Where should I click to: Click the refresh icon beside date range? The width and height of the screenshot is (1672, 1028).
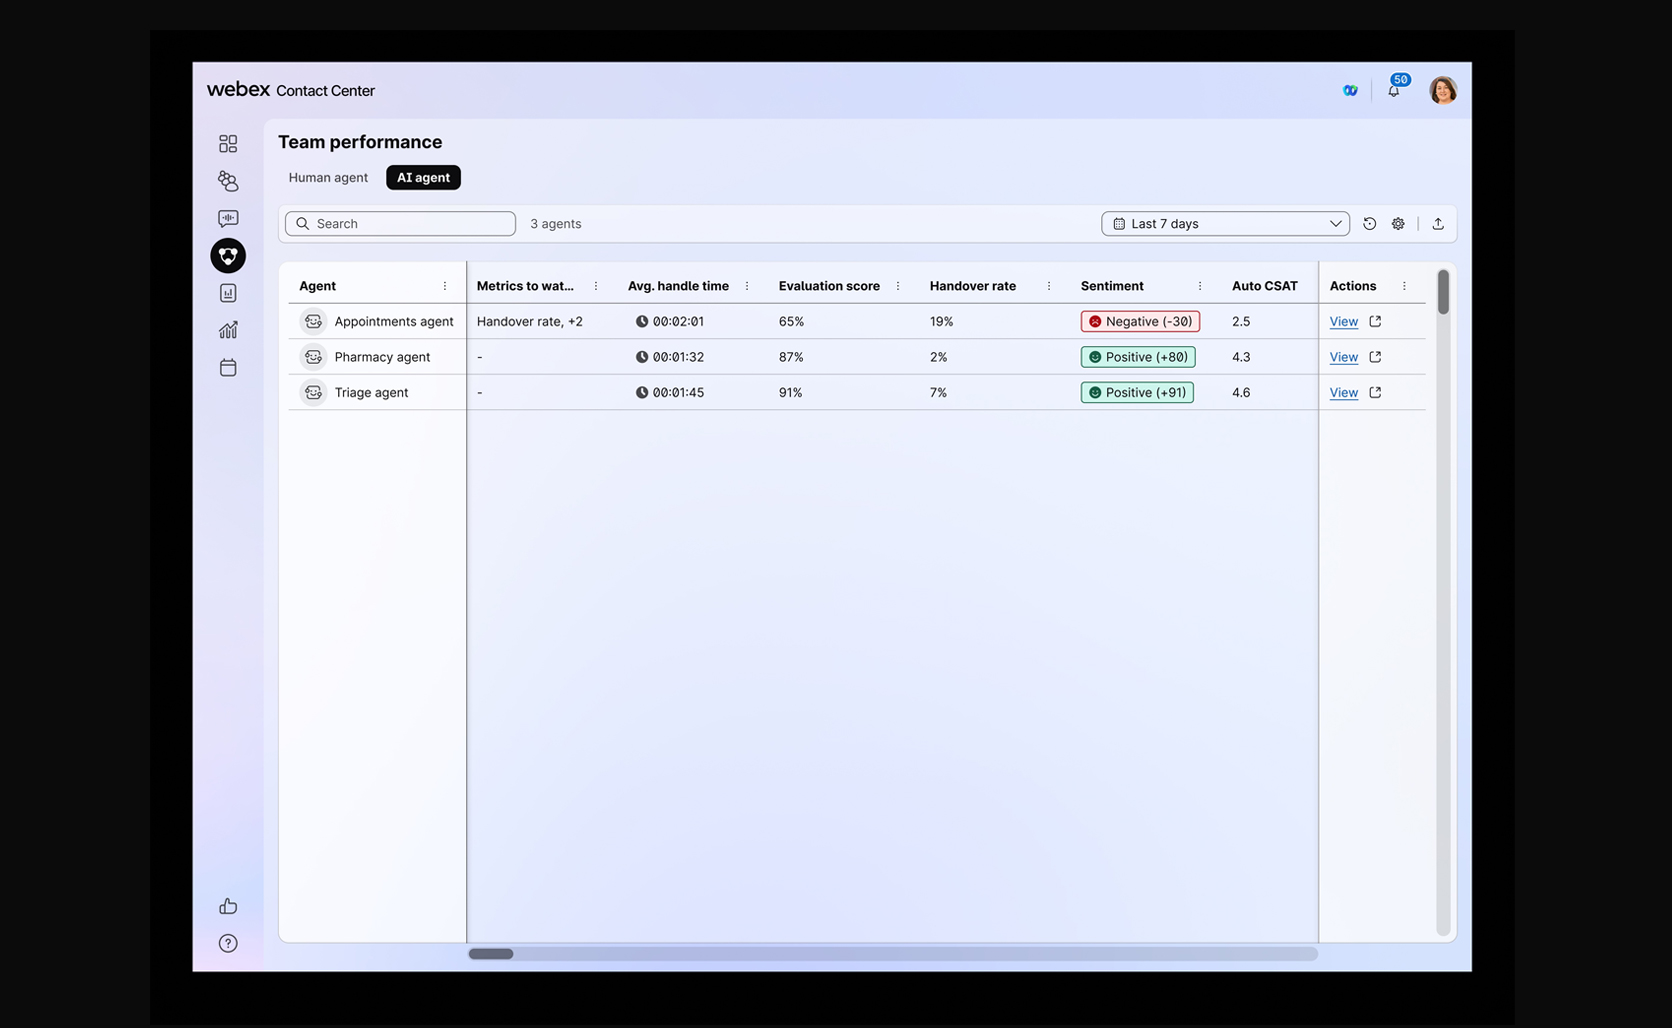click(x=1369, y=224)
